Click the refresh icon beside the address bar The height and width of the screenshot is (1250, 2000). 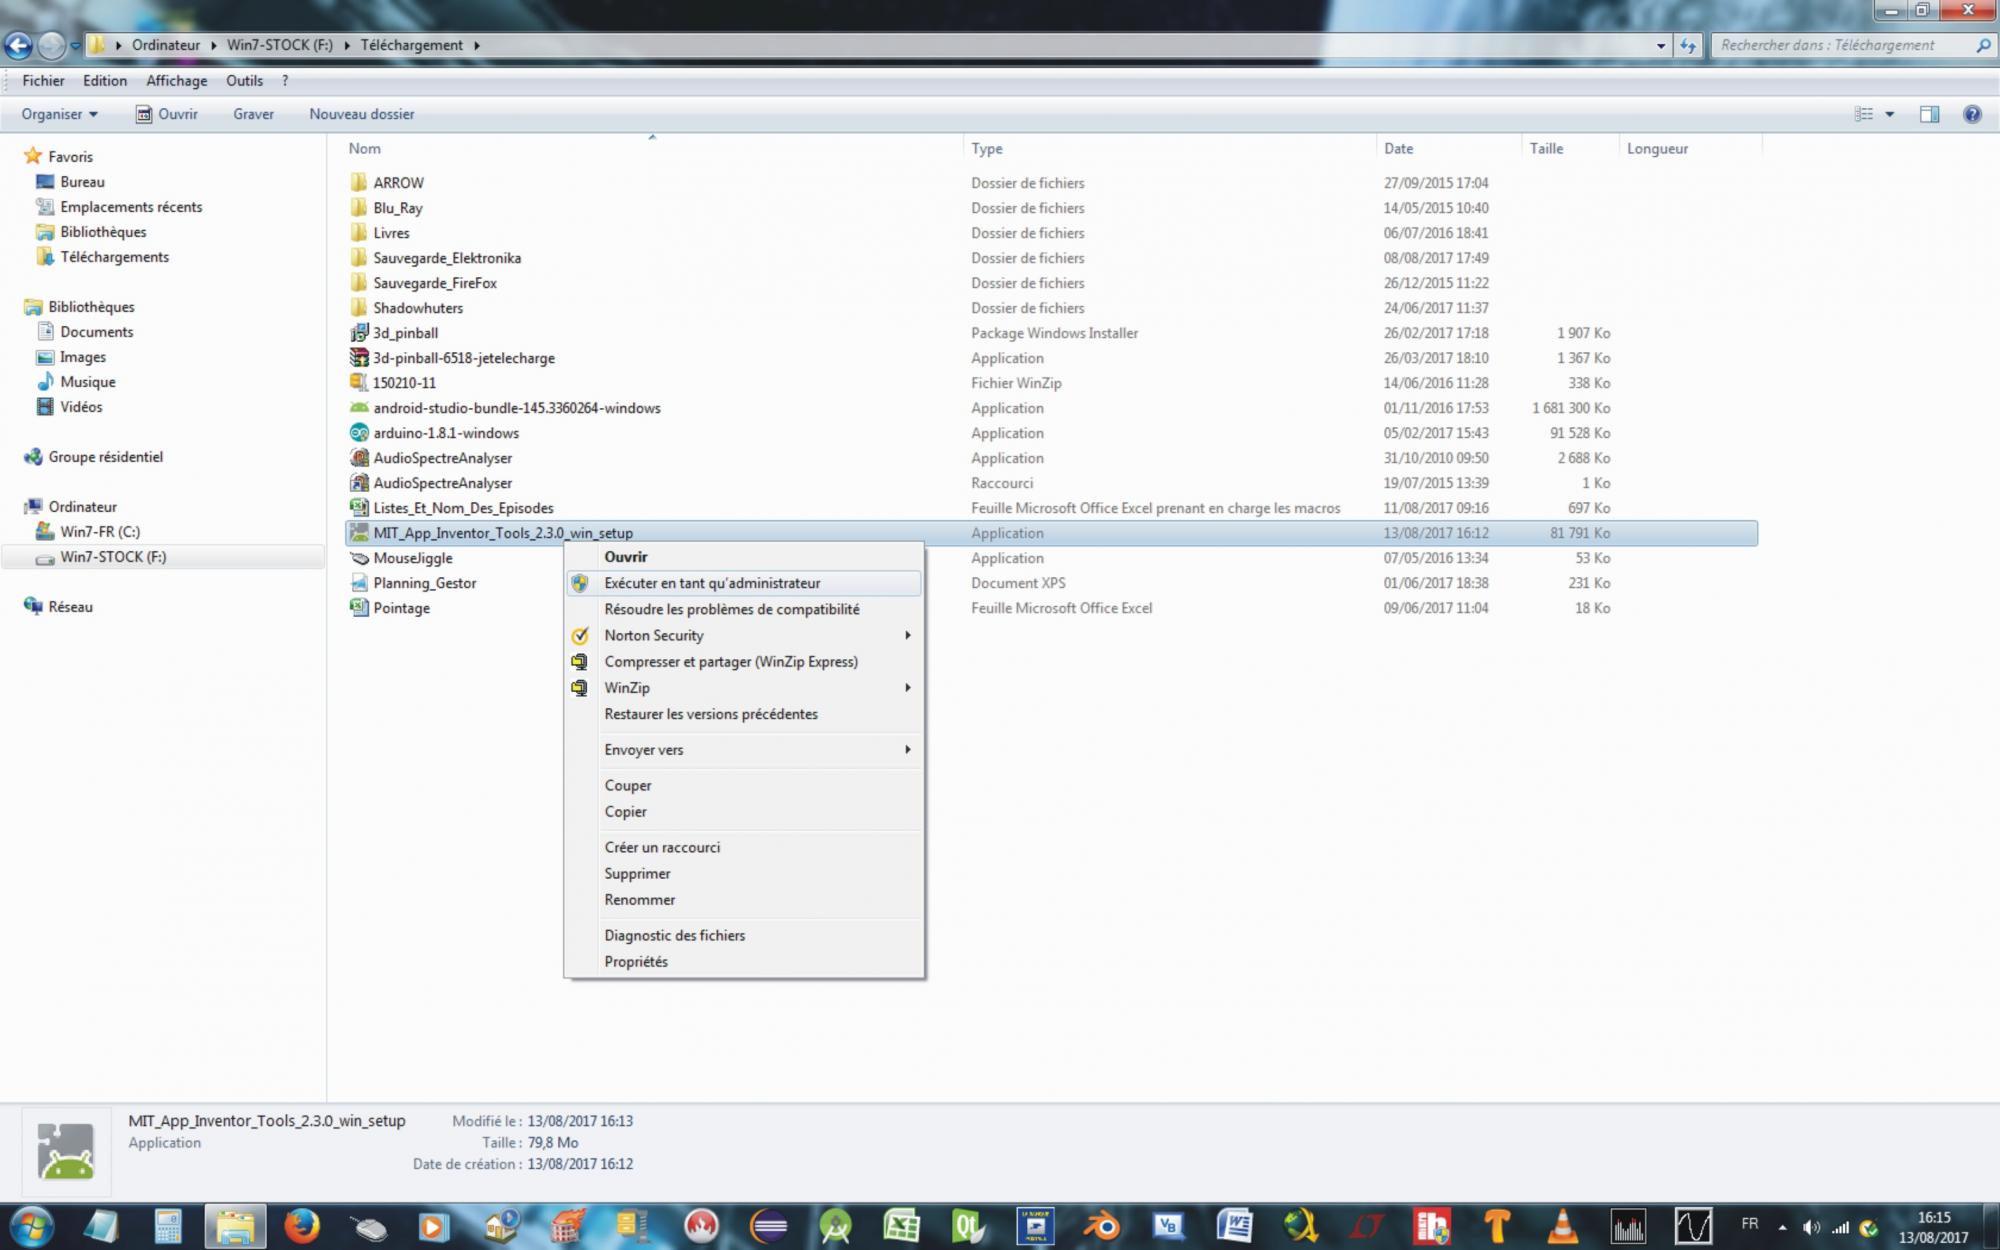coord(1688,45)
